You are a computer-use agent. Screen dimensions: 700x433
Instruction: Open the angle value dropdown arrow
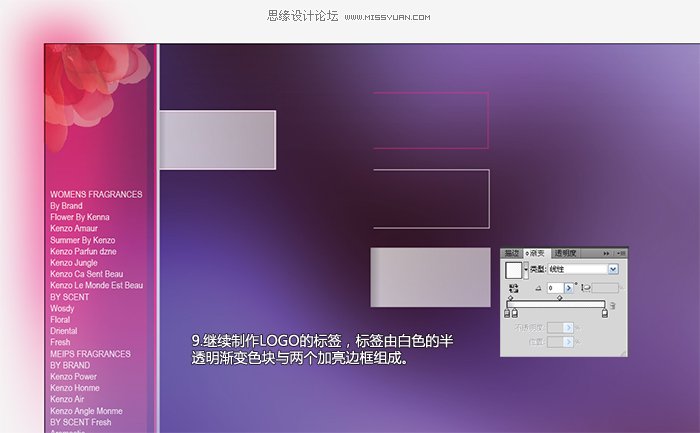(568, 288)
